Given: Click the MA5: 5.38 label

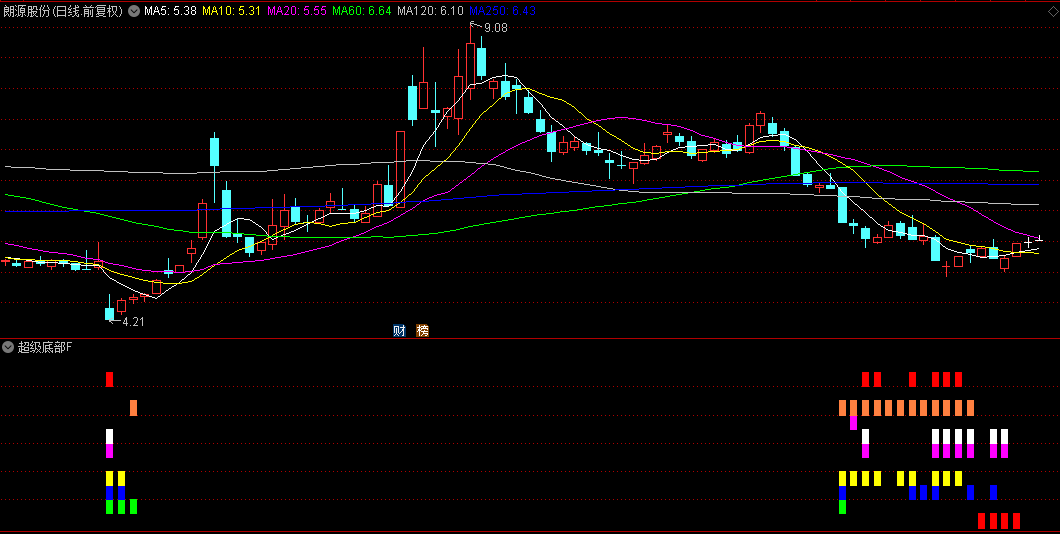Looking at the screenshot, I should click(x=170, y=11).
